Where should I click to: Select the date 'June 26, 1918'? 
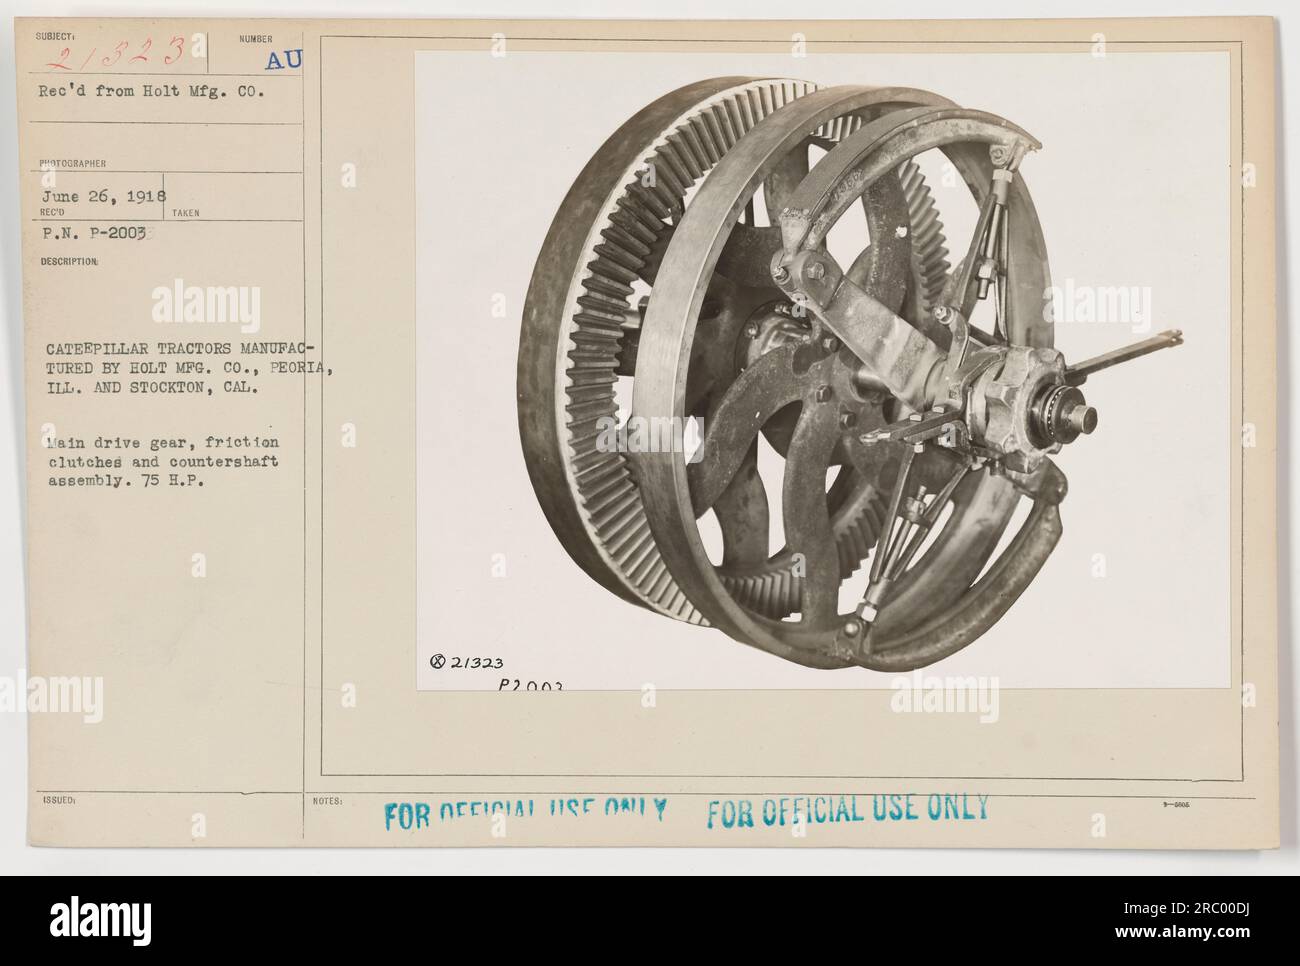point(102,195)
